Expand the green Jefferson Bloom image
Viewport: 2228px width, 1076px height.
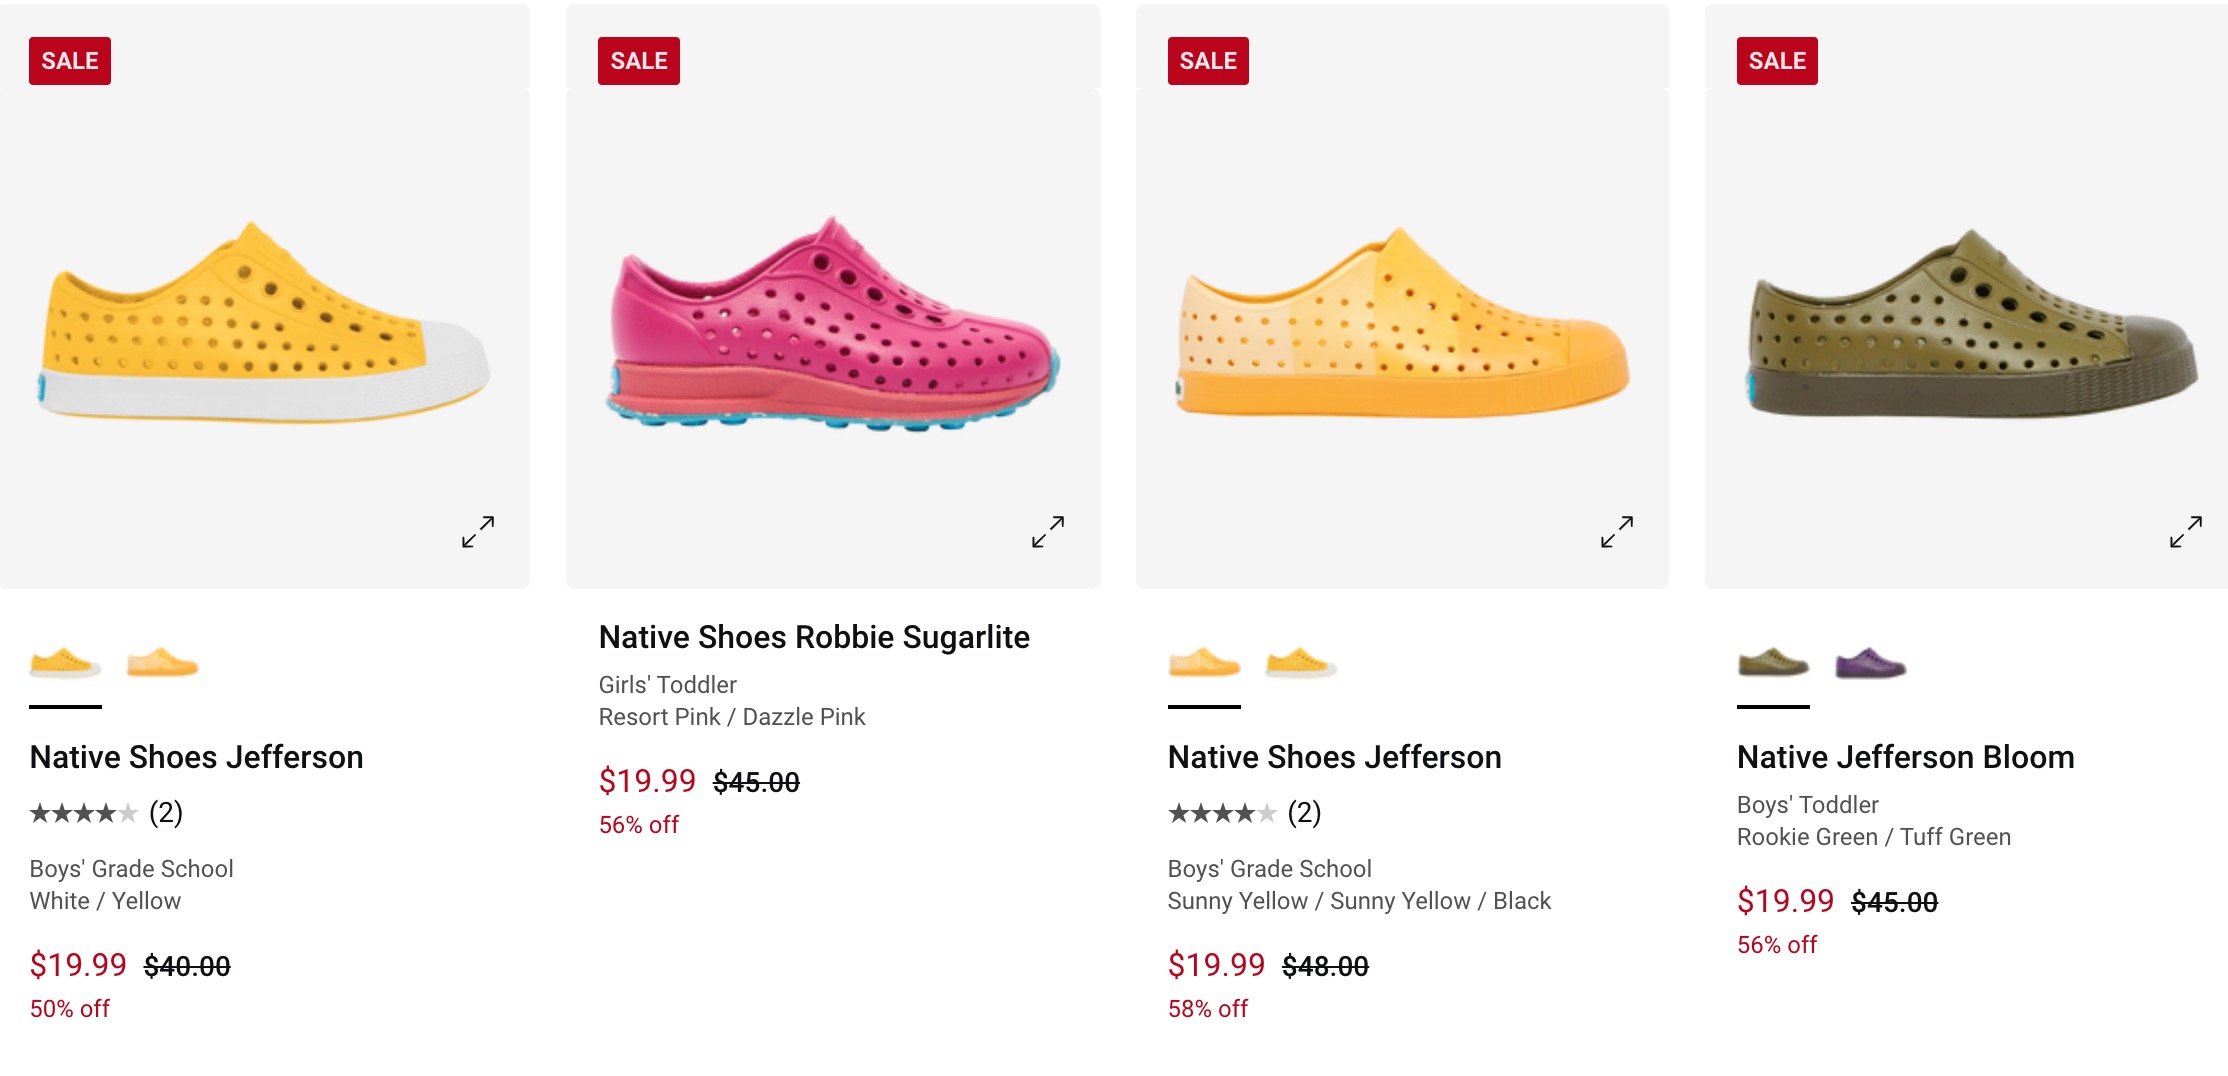2186,532
